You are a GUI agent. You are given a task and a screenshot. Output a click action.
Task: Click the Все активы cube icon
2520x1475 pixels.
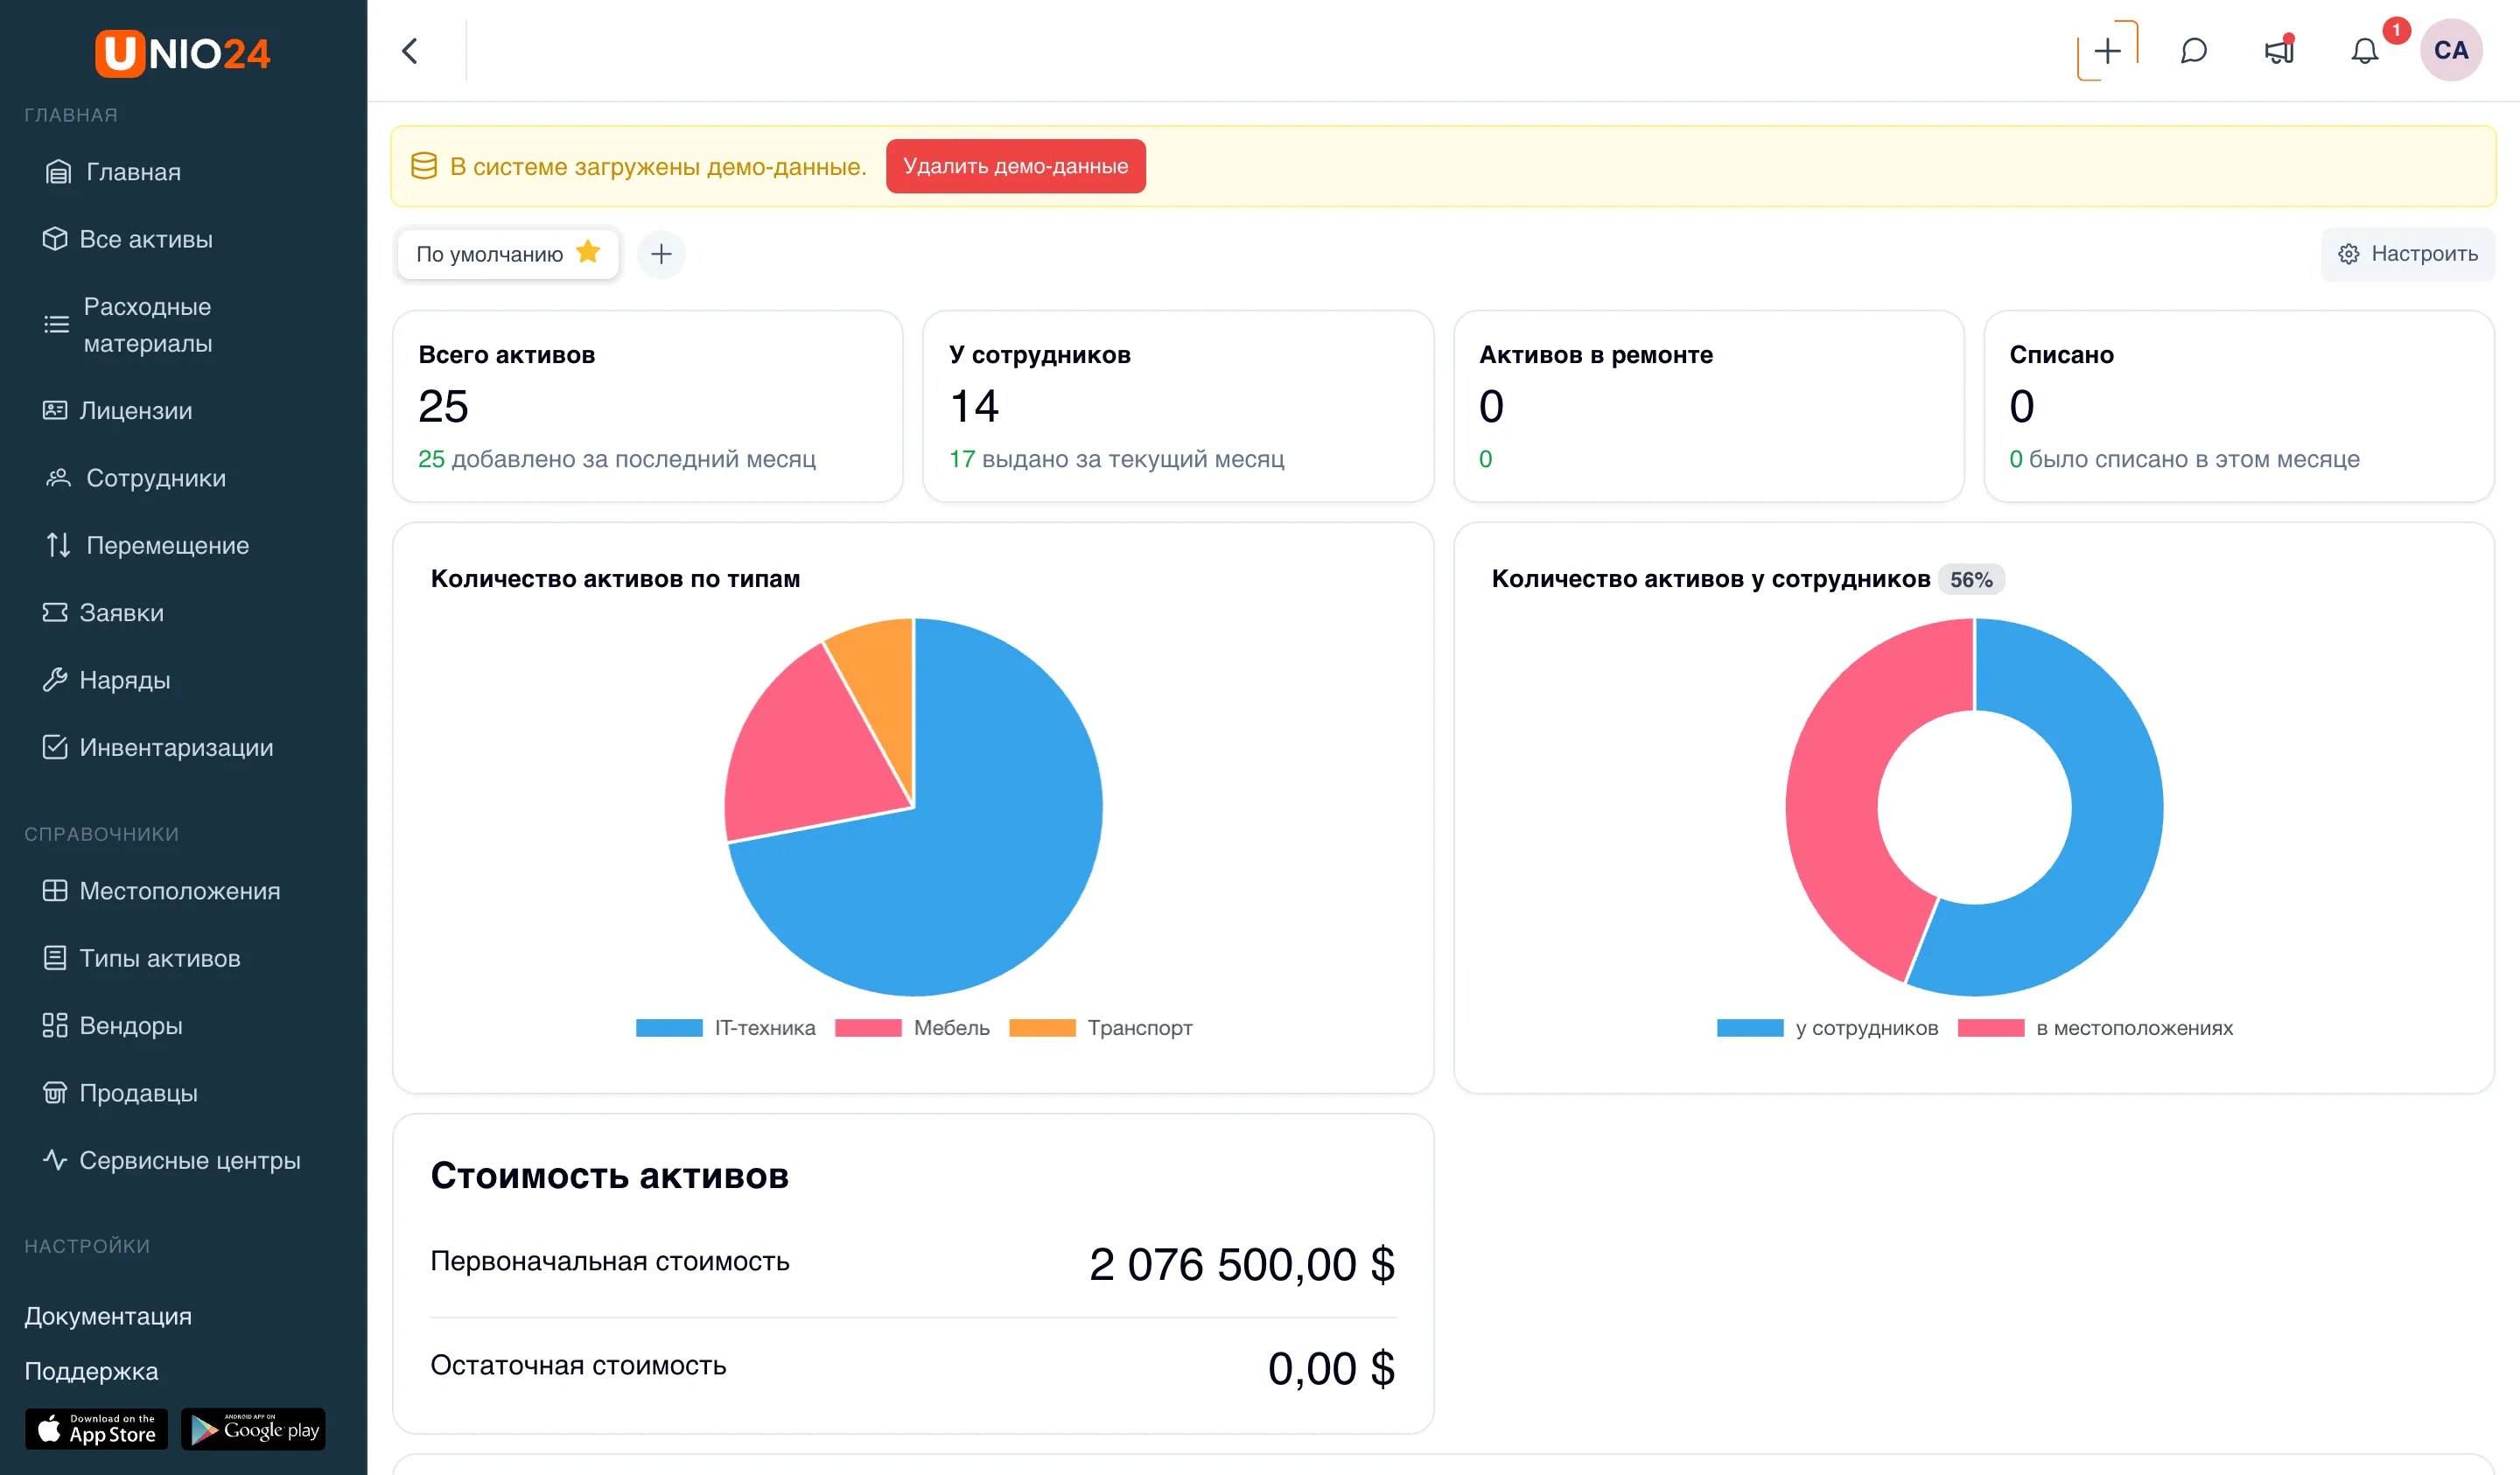(x=55, y=239)
